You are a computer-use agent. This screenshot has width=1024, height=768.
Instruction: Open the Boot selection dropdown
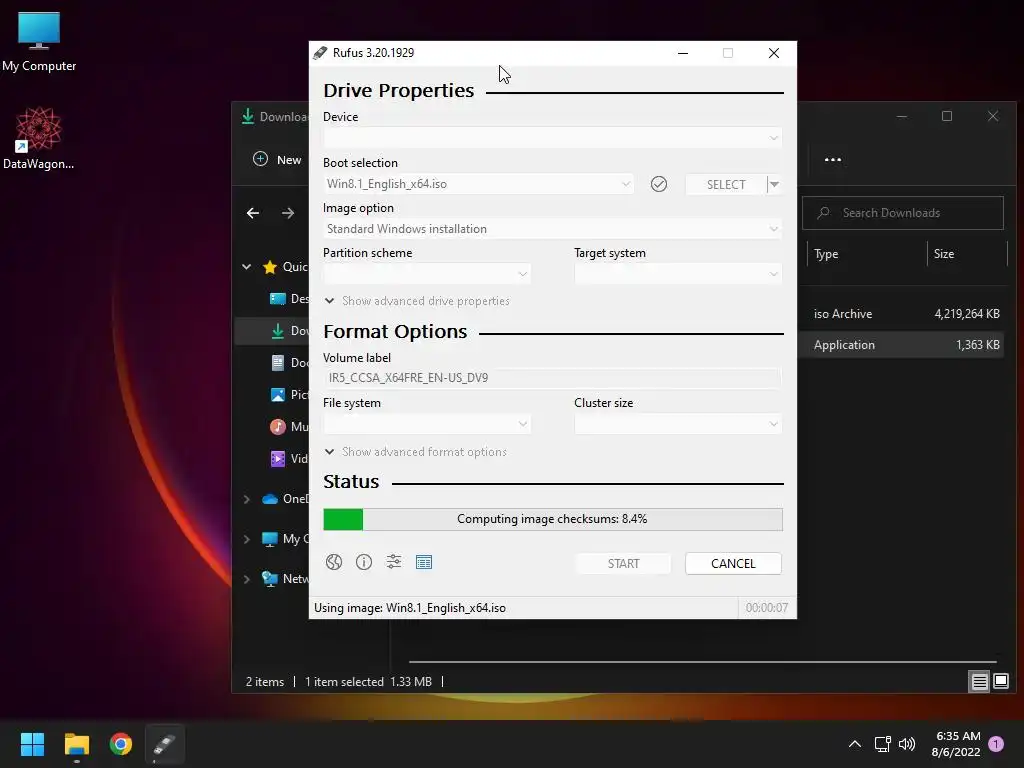tap(478, 184)
